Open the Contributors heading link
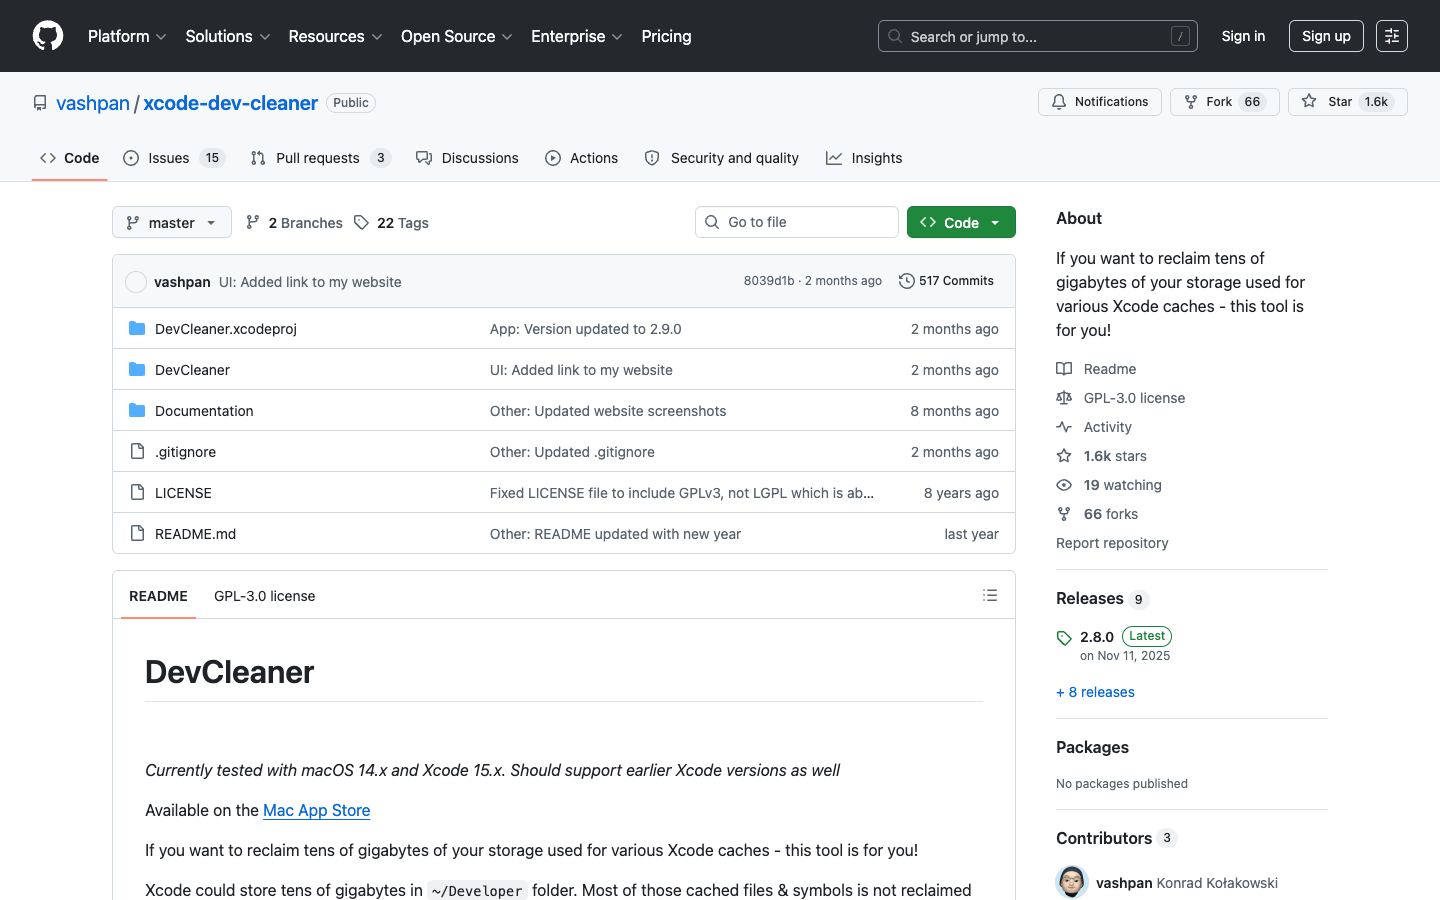Image resolution: width=1440 pixels, height=900 pixels. 1116,838
